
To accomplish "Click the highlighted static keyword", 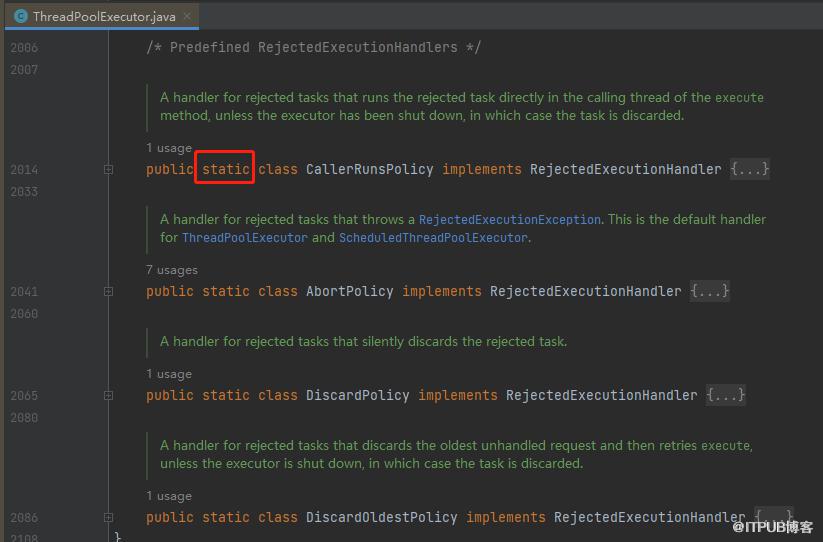I will tap(226, 169).
